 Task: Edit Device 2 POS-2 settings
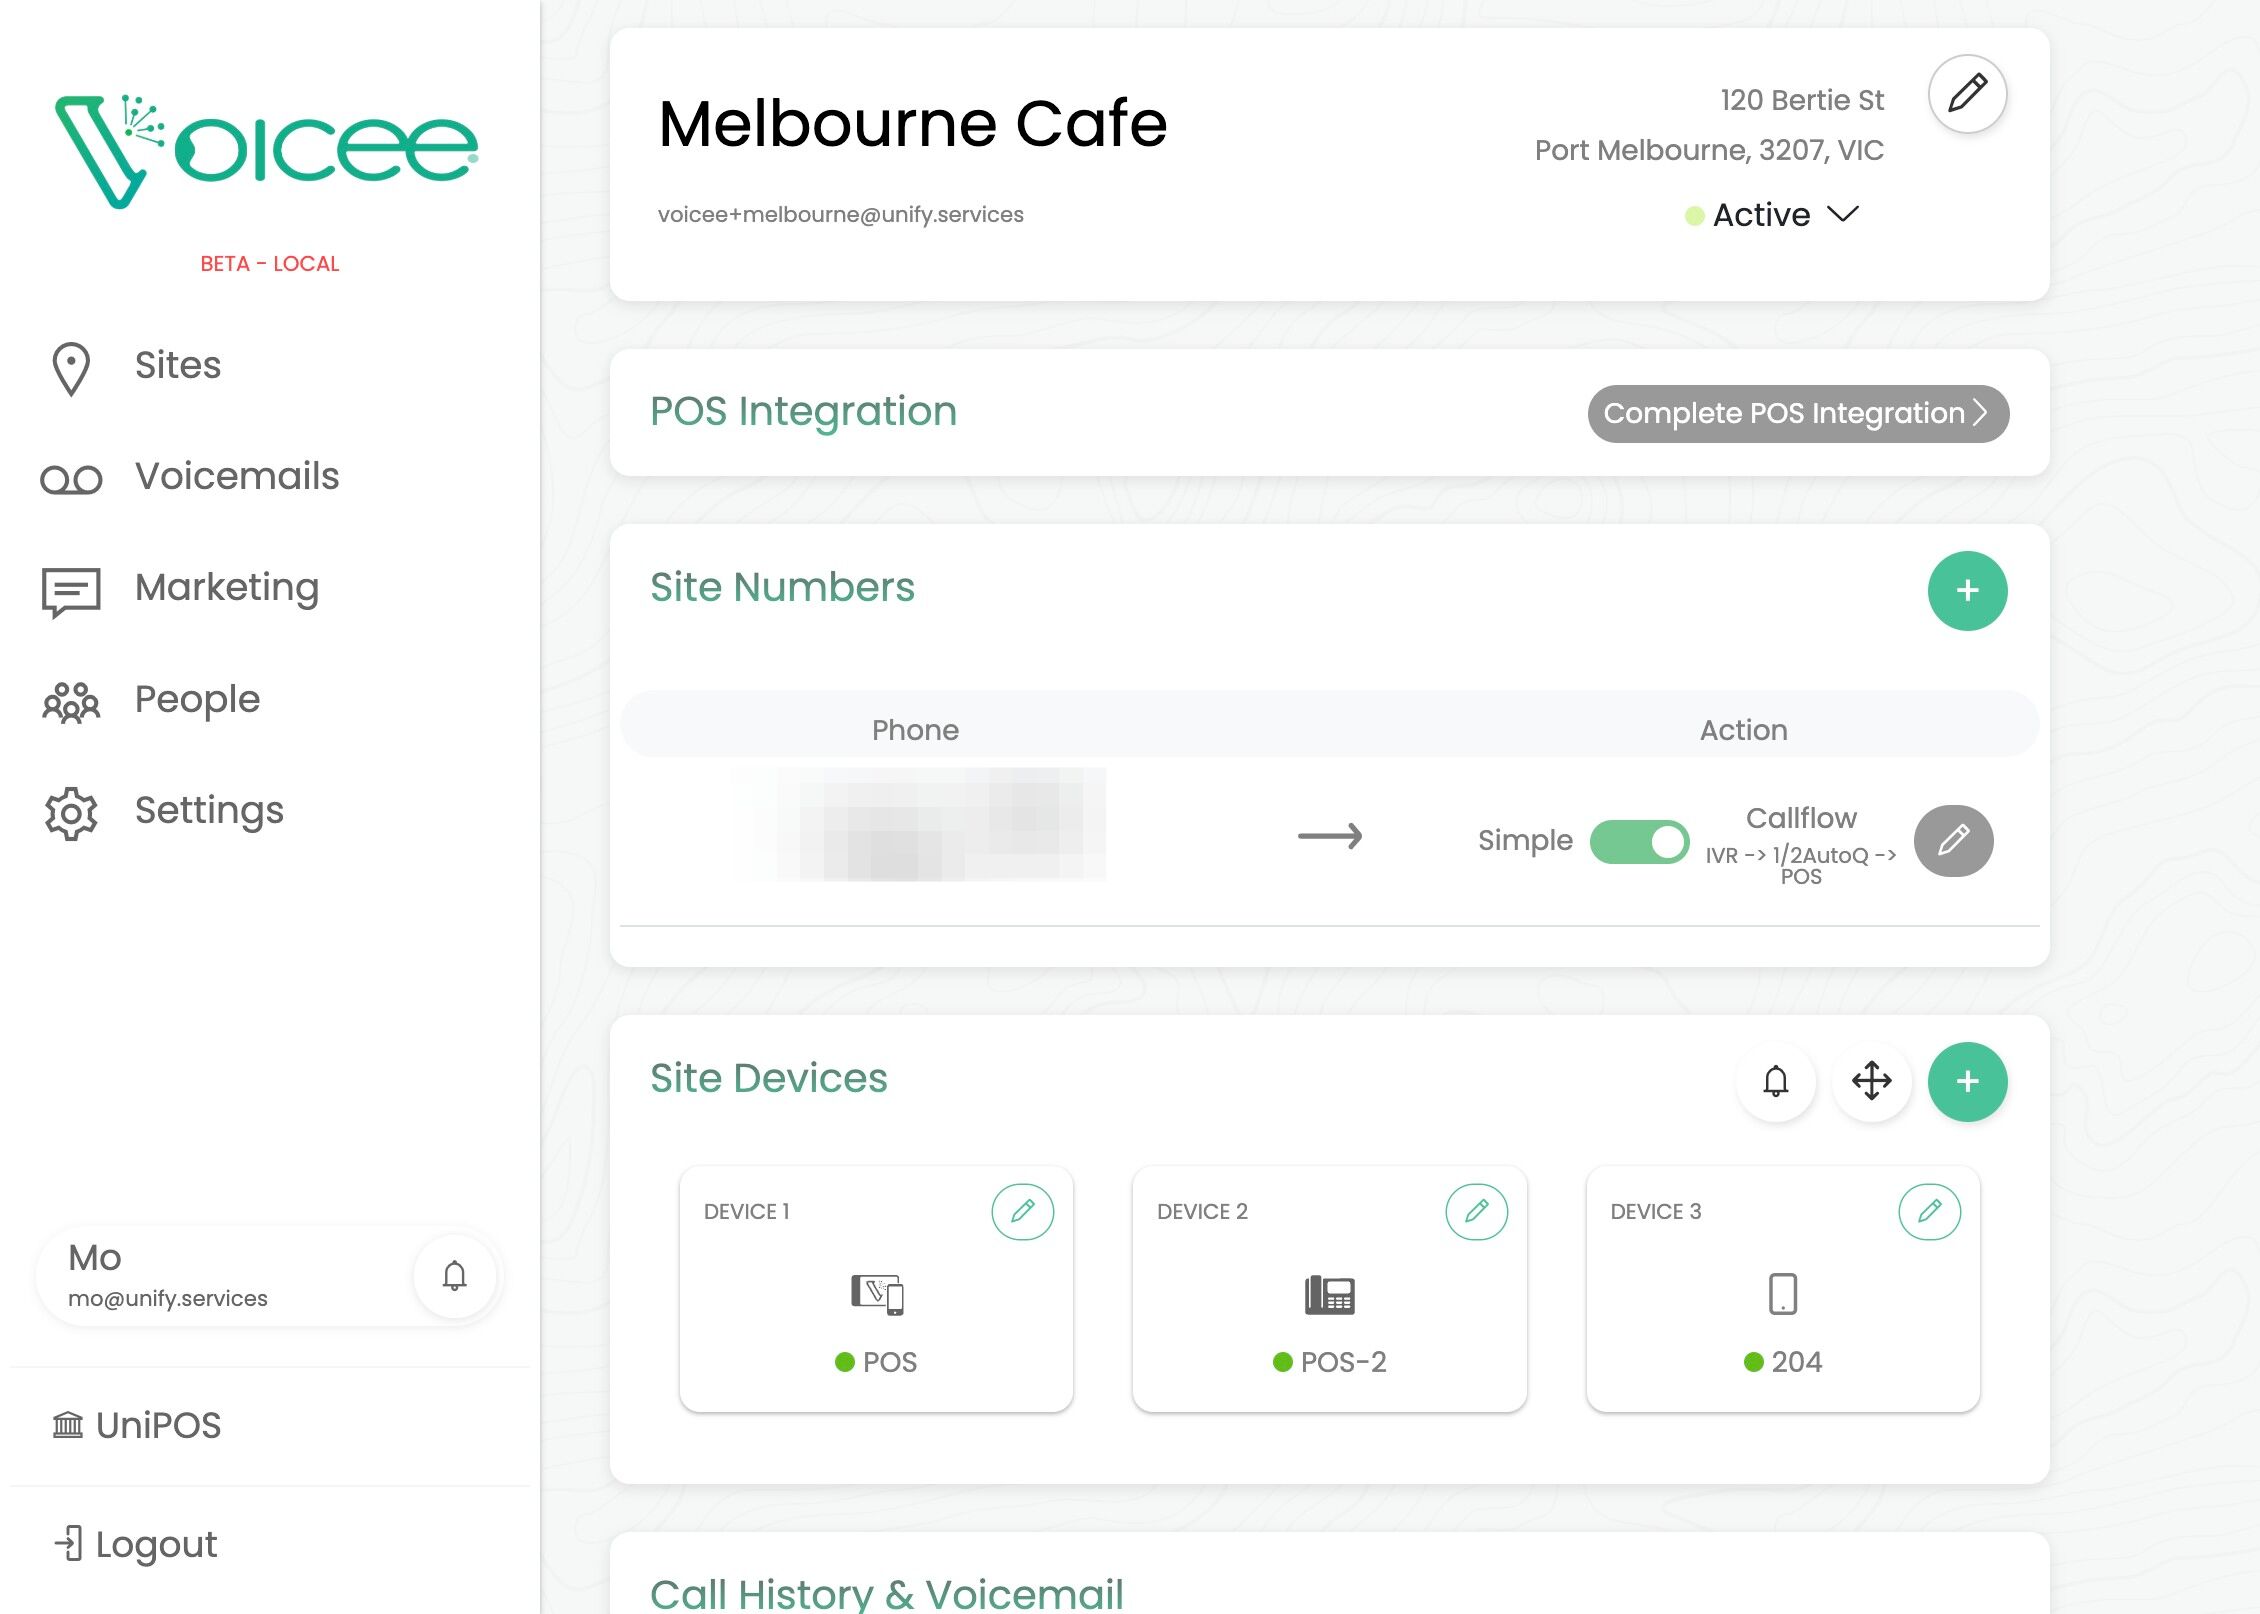[x=1475, y=1211]
